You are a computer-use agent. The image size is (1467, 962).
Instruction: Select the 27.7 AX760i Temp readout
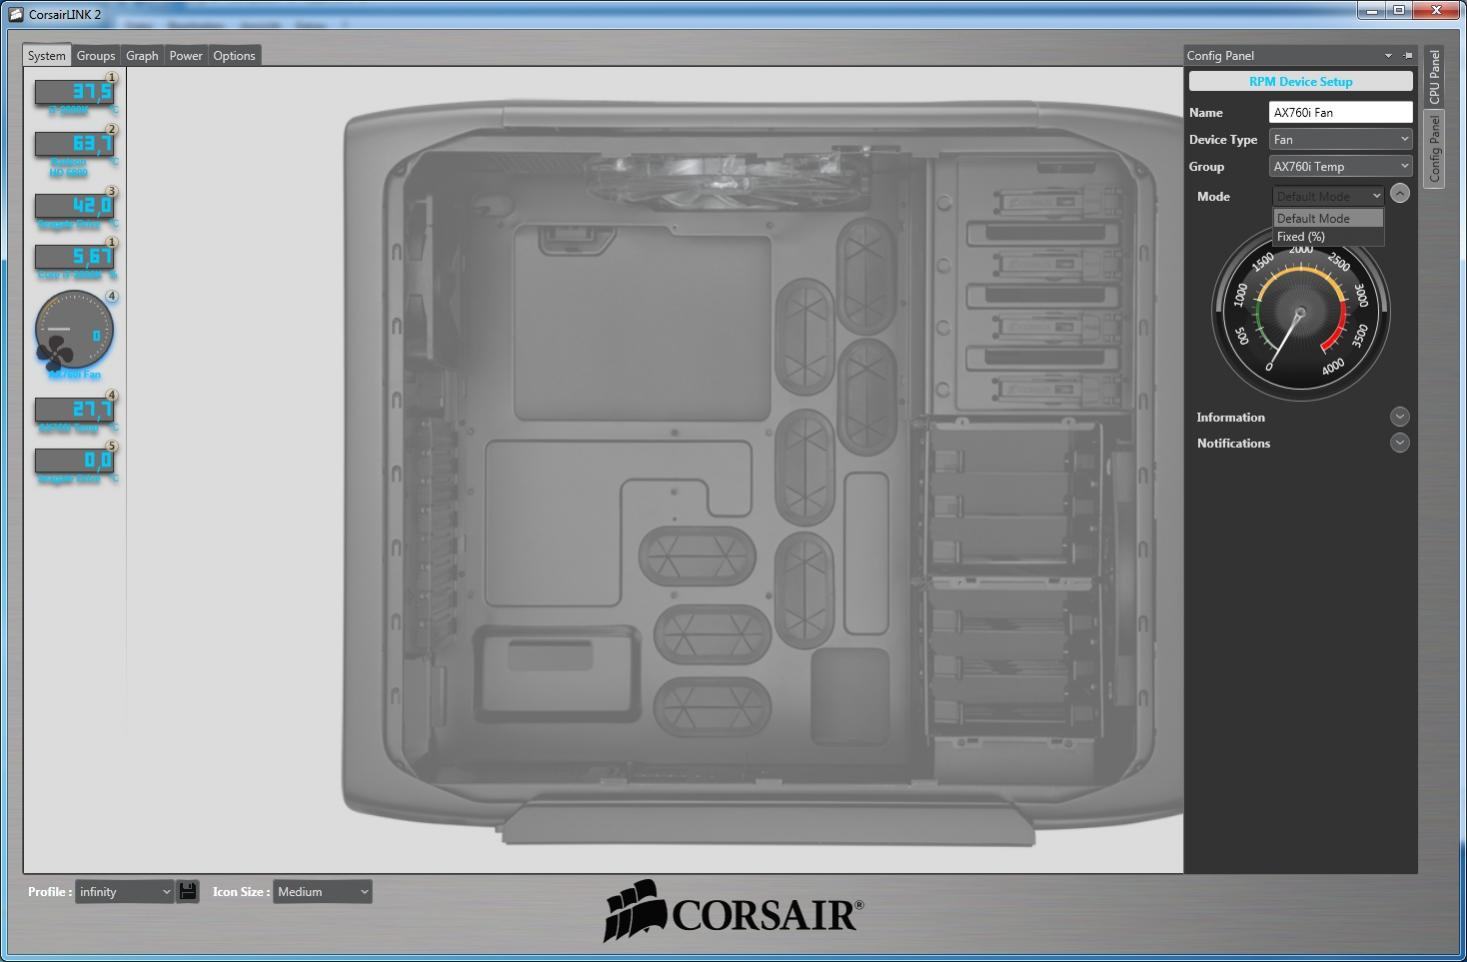75,410
